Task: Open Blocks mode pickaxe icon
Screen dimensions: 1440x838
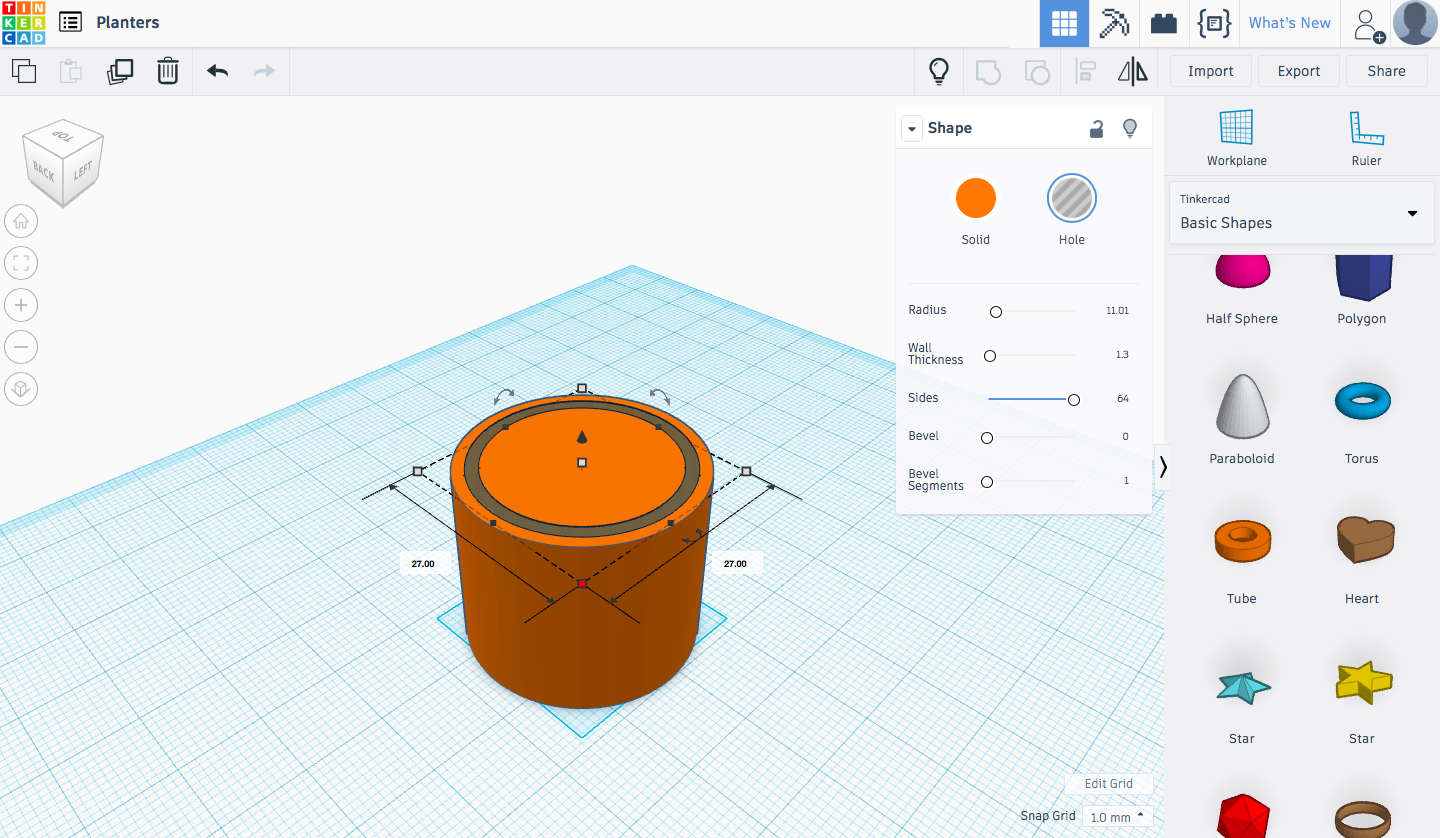Action: click(1114, 23)
